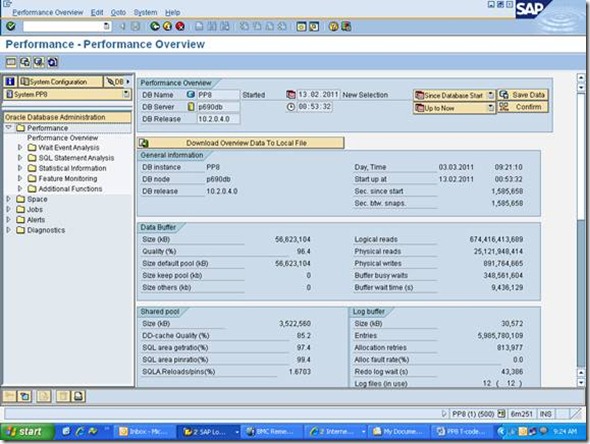590x444 pixels.
Task: Open the Performance Overview menu
Action: 48,12
